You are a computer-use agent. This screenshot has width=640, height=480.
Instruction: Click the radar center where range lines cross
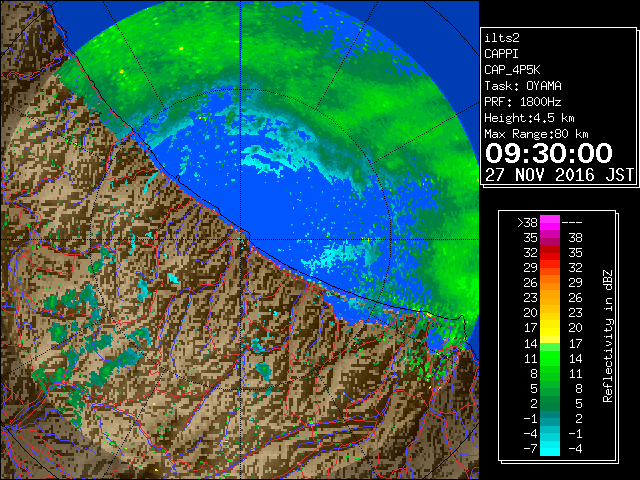pos(241,239)
